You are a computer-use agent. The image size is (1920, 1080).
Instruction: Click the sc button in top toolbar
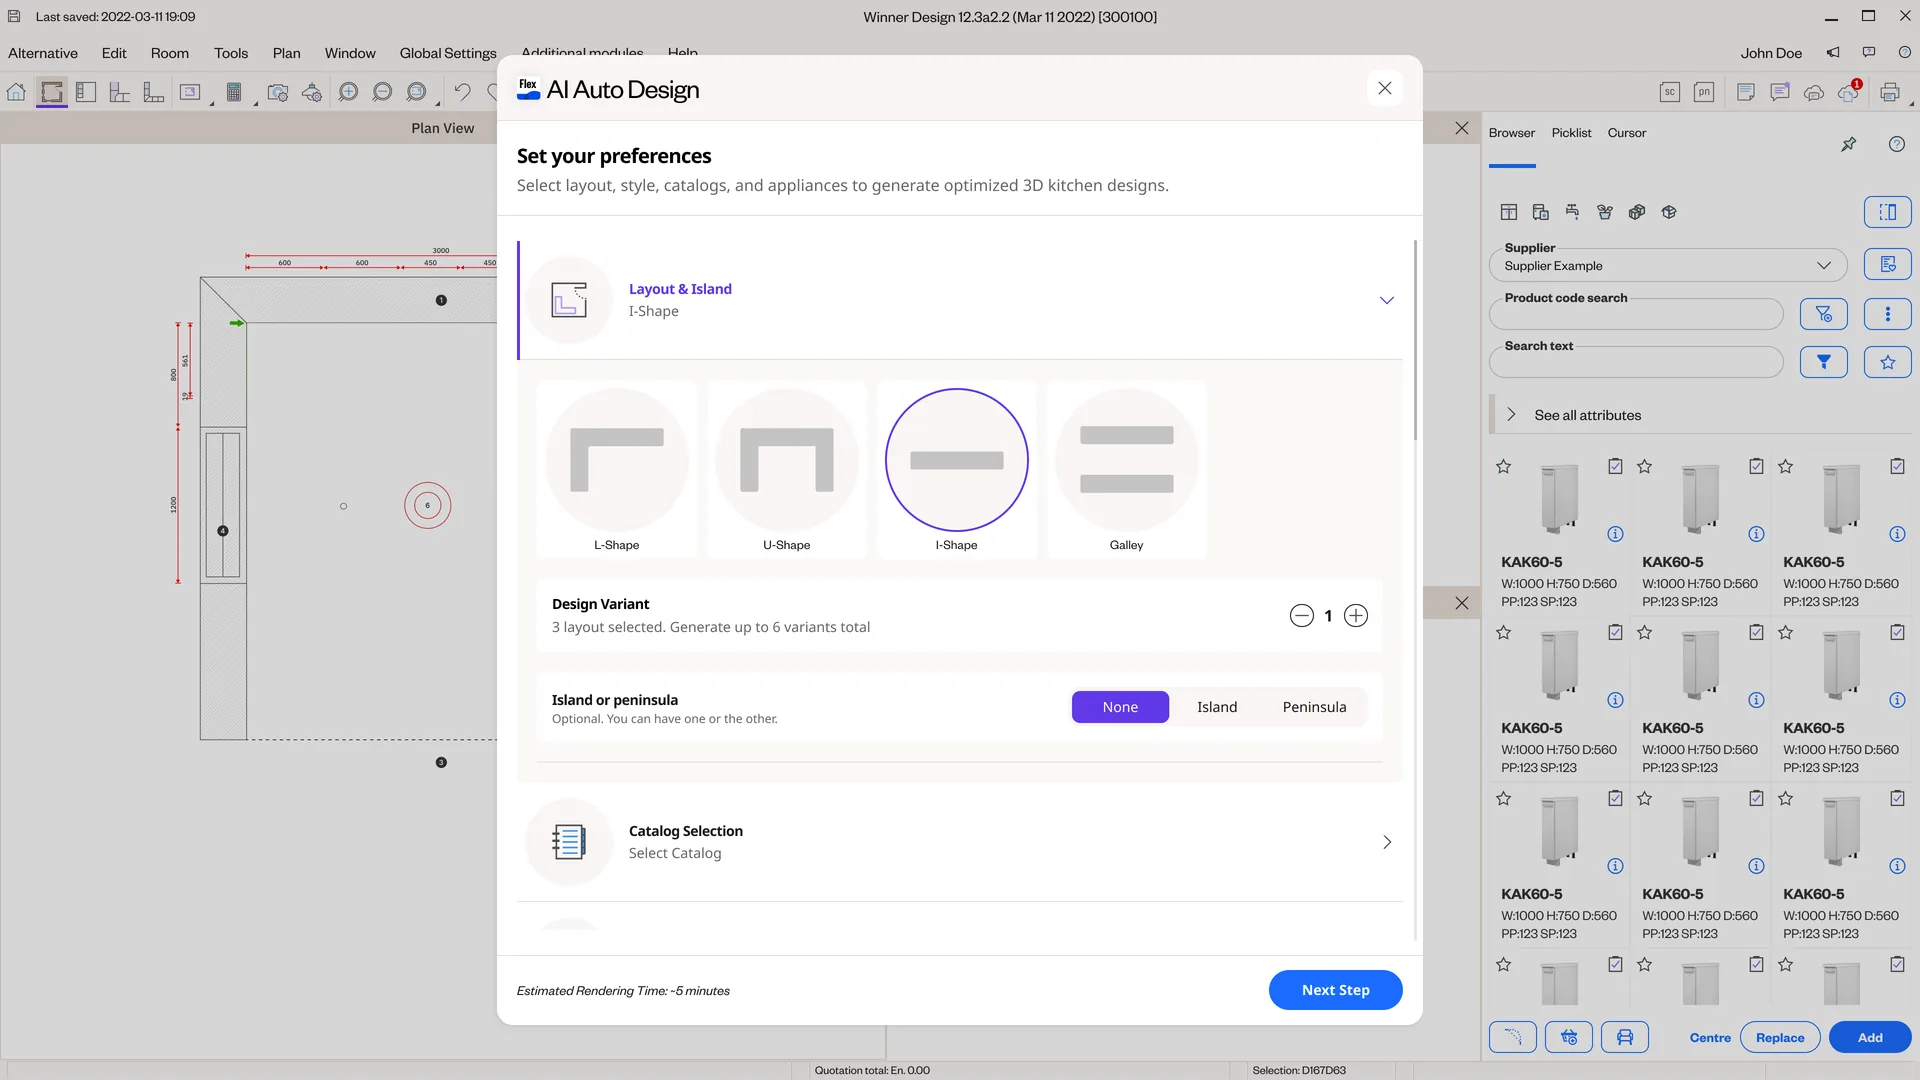click(x=1670, y=92)
